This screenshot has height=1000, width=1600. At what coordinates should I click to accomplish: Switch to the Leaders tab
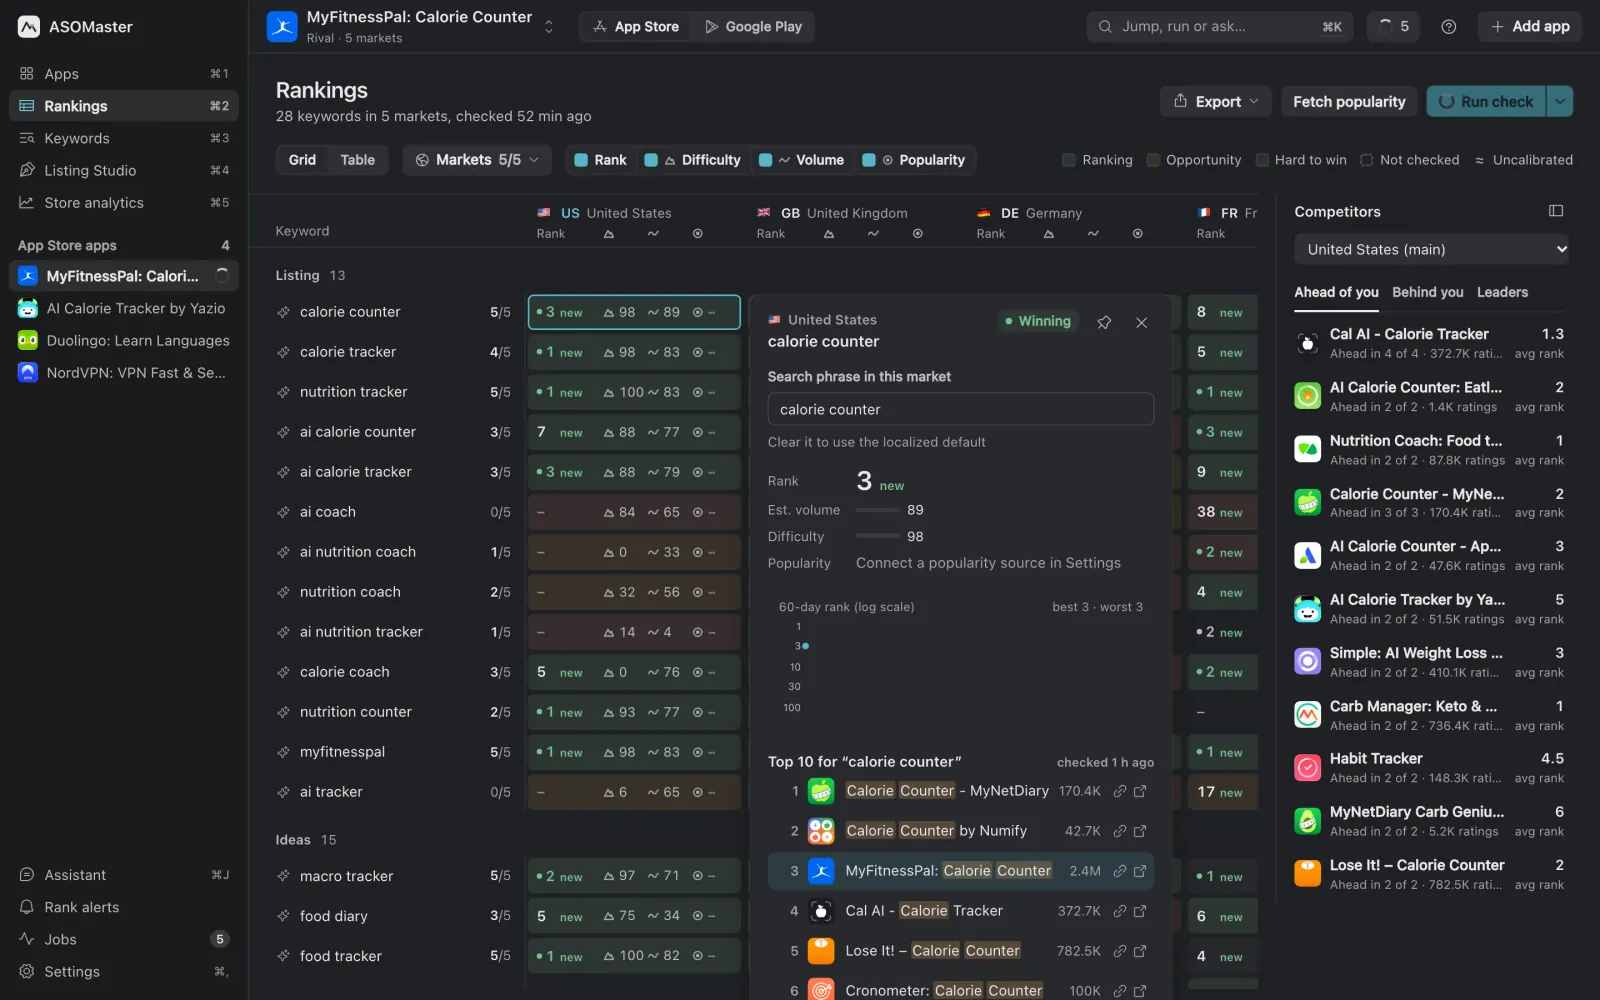point(1502,292)
